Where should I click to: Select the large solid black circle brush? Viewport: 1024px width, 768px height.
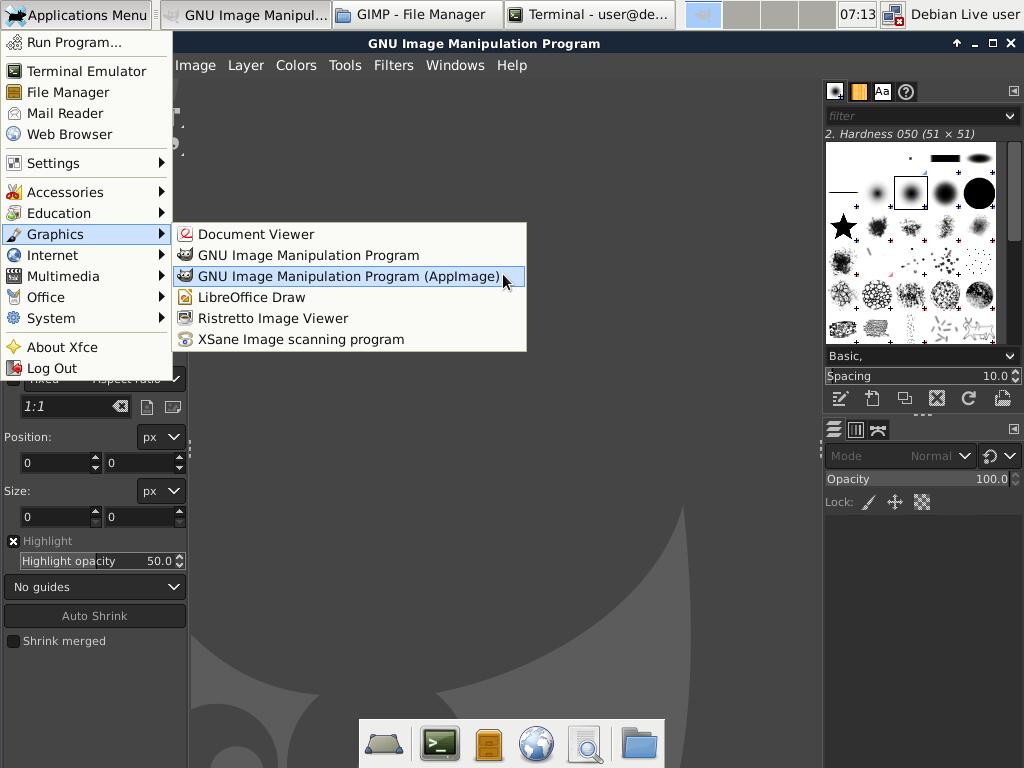(979, 193)
